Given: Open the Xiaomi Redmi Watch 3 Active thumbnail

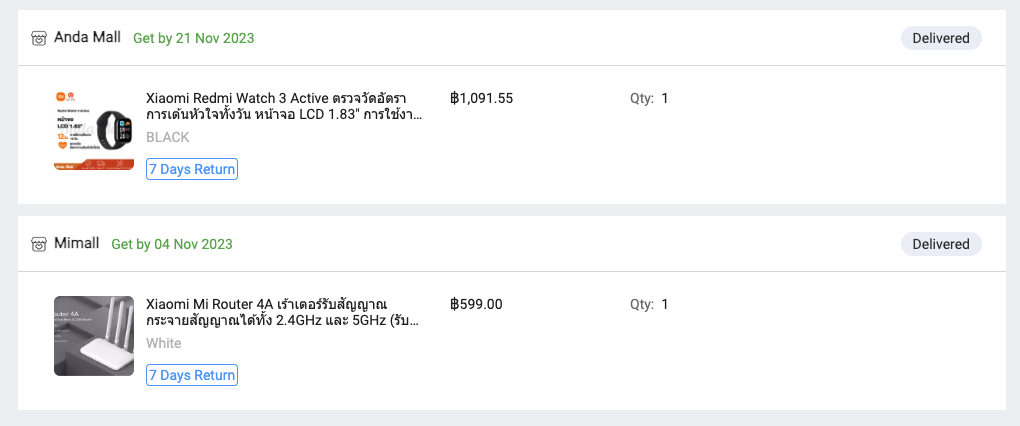Looking at the screenshot, I should click(x=94, y=130).
